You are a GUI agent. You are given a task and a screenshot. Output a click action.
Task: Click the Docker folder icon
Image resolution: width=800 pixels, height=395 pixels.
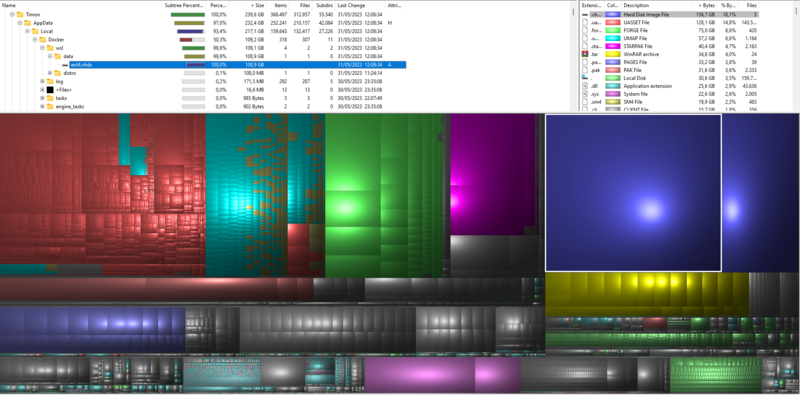tap(43, 40)
